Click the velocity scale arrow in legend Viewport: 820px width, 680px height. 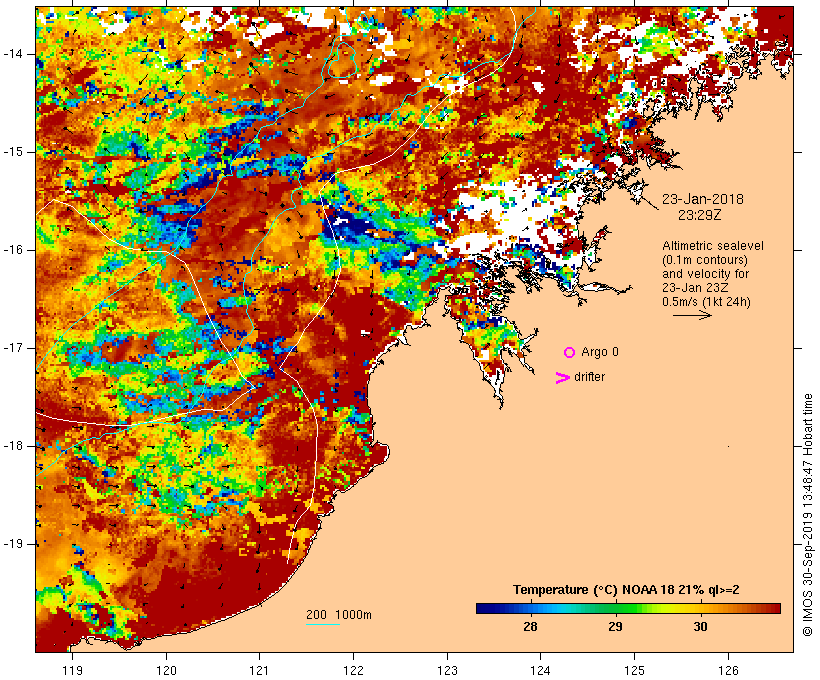[x=692, y=315]
